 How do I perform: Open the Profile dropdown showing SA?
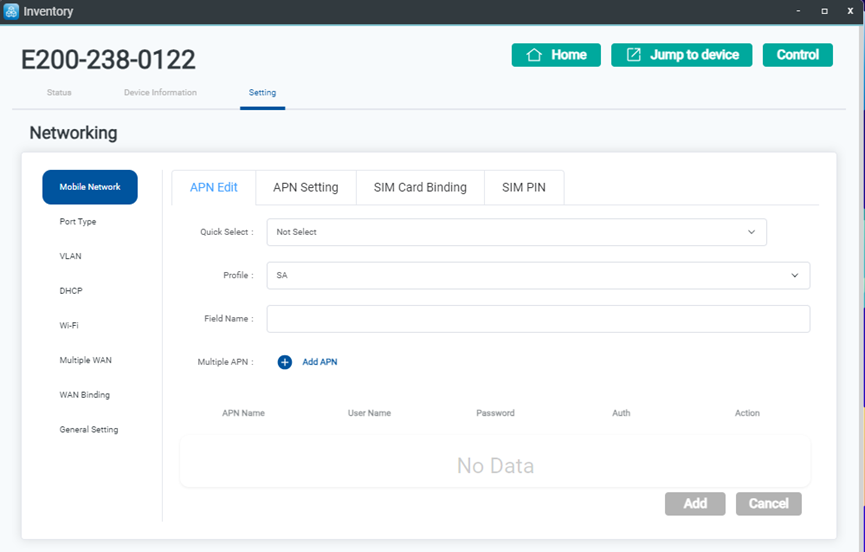pos(538,276)
